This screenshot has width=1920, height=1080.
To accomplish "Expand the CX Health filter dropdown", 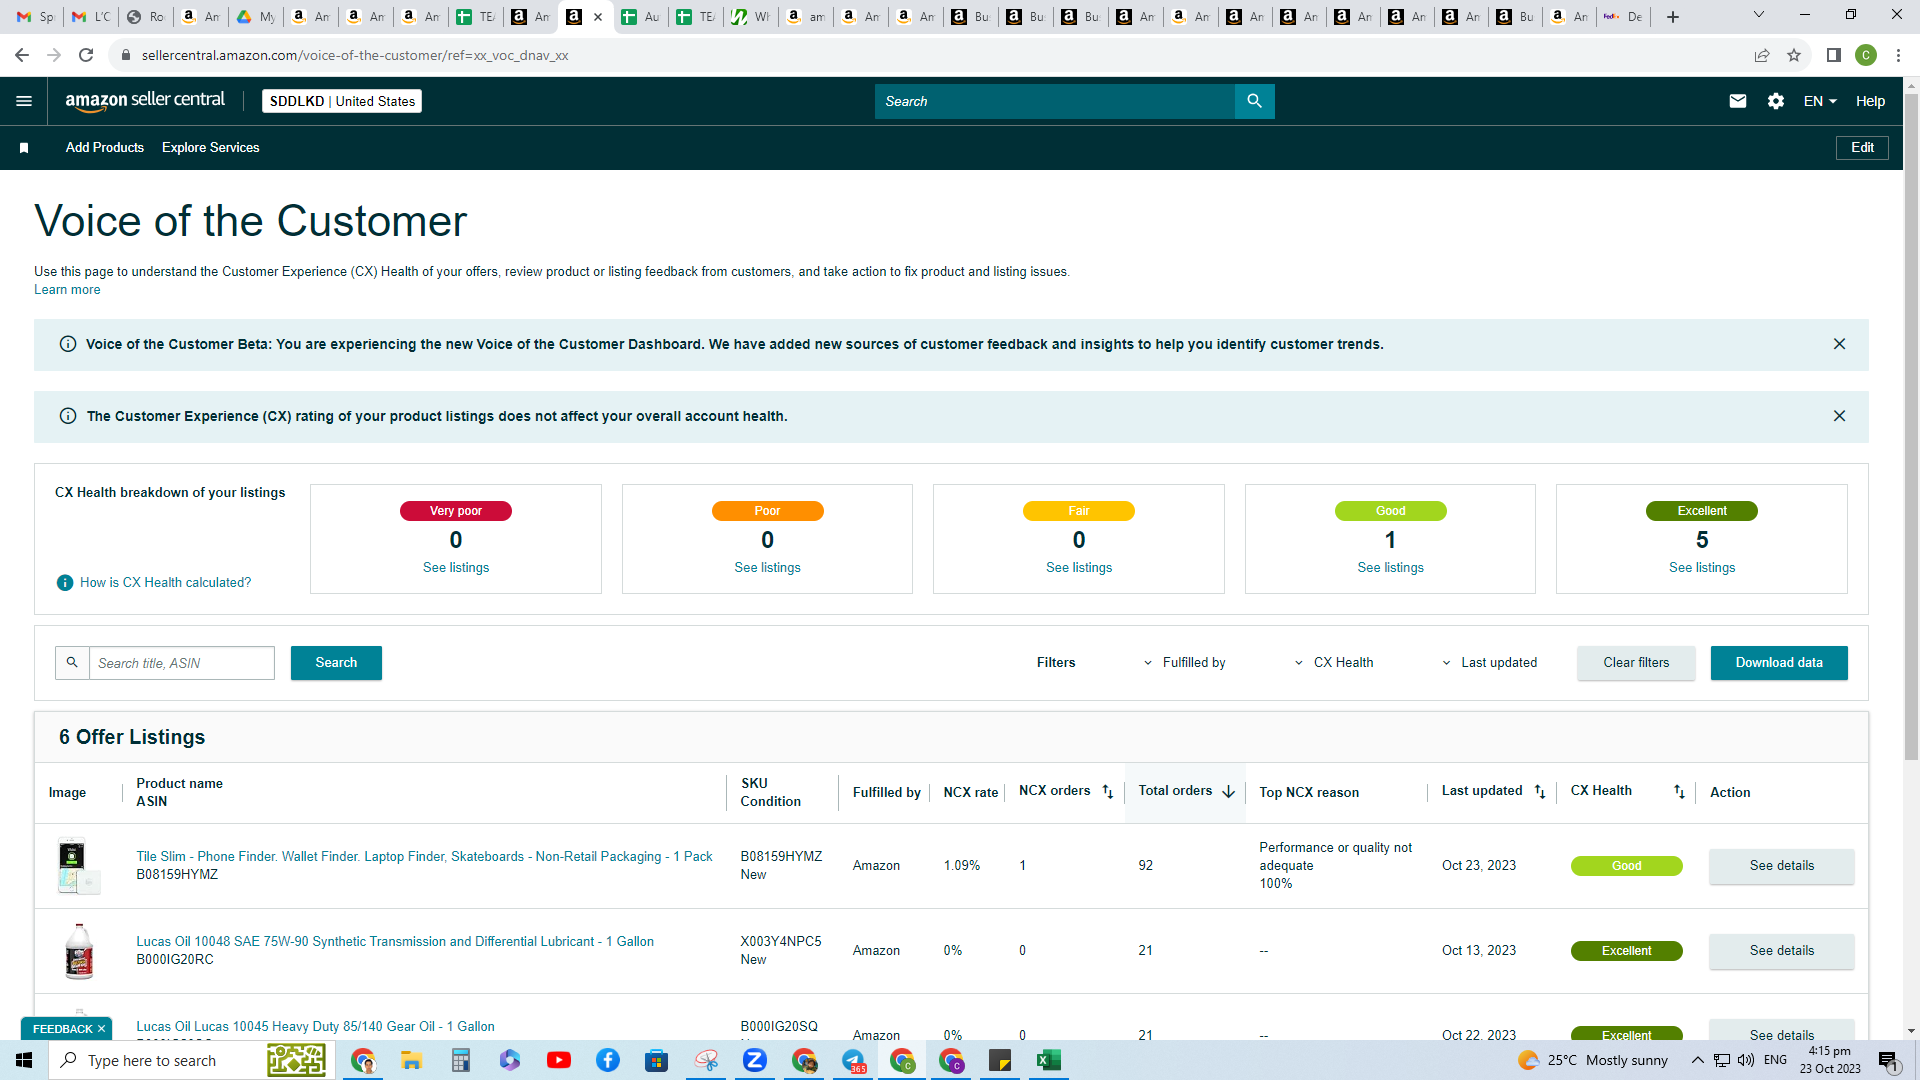I will click(x=1334, y=663).
